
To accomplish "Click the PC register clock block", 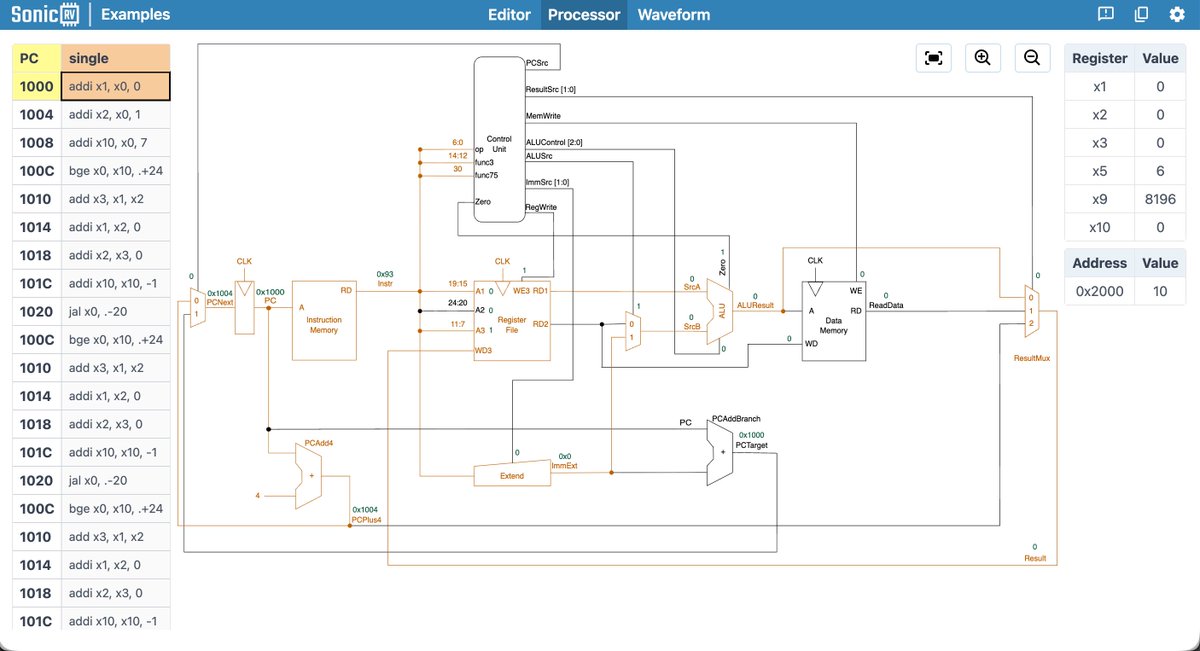I will pyautogui.click(x=244, y=306).
